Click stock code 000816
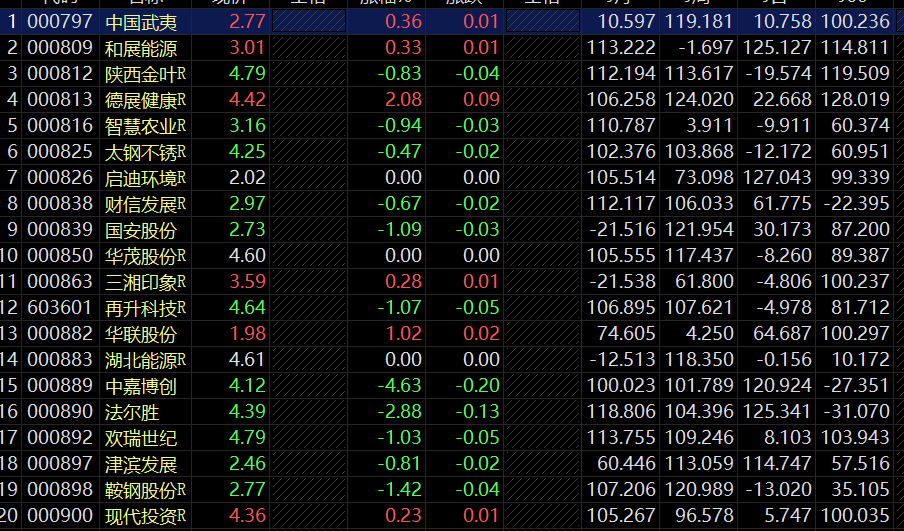Viewport: 904px width, 531px height. pyautogui.click(x=60, y=126)
